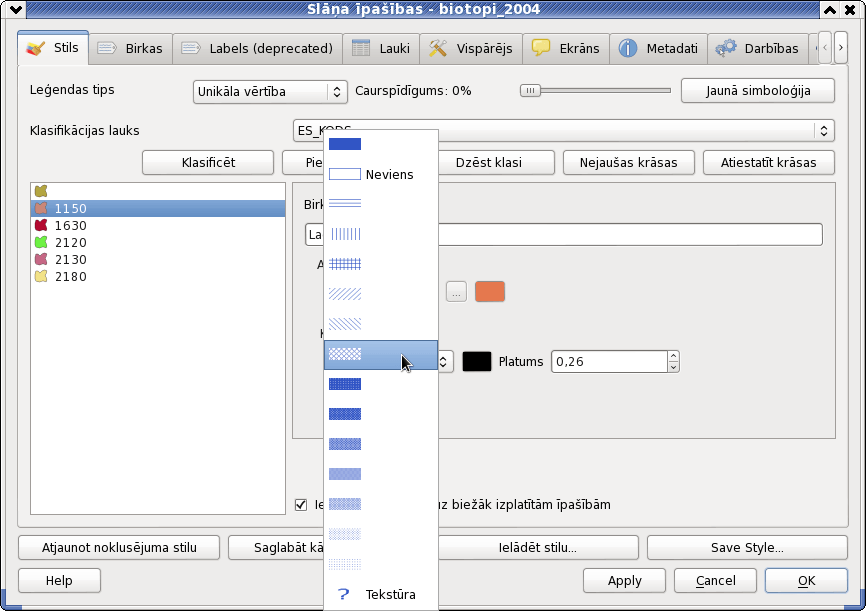Click the Caurspīdīgums transparency slider handle

coord(530,91)
